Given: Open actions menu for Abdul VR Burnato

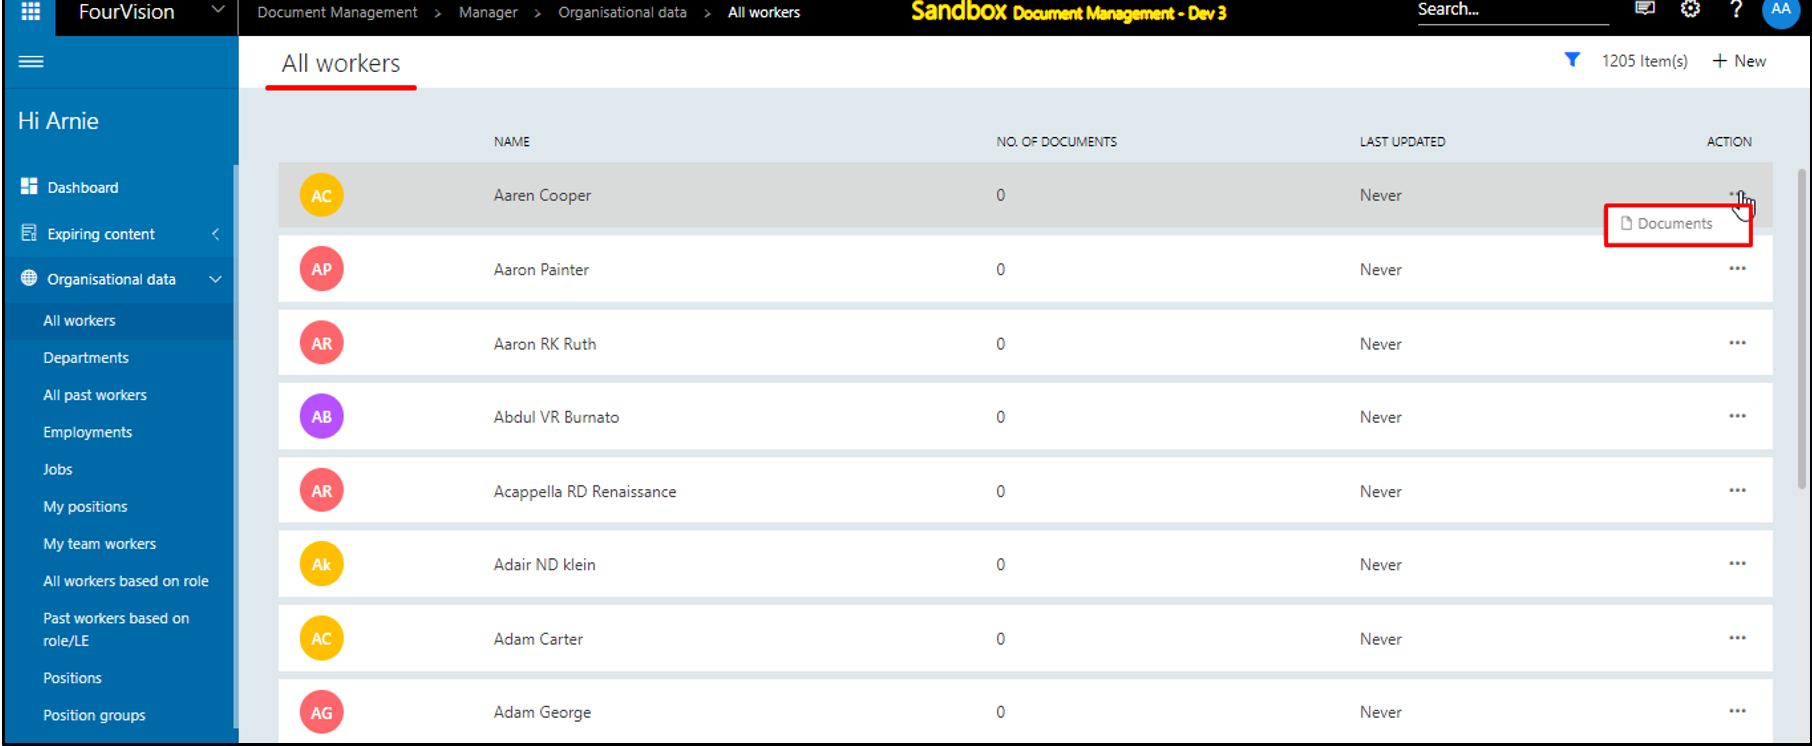Looking at the screenshot, I should [x=1737, y=416].
